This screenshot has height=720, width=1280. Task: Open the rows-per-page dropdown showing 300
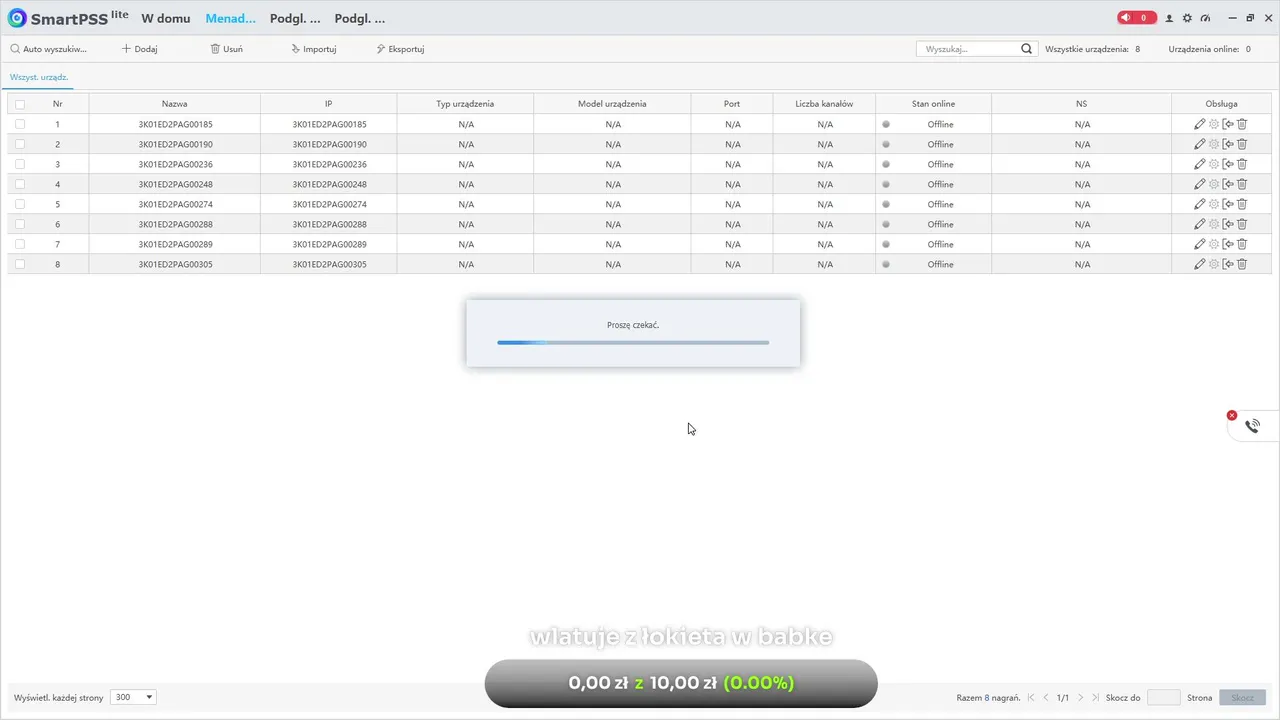pos(133,697)
